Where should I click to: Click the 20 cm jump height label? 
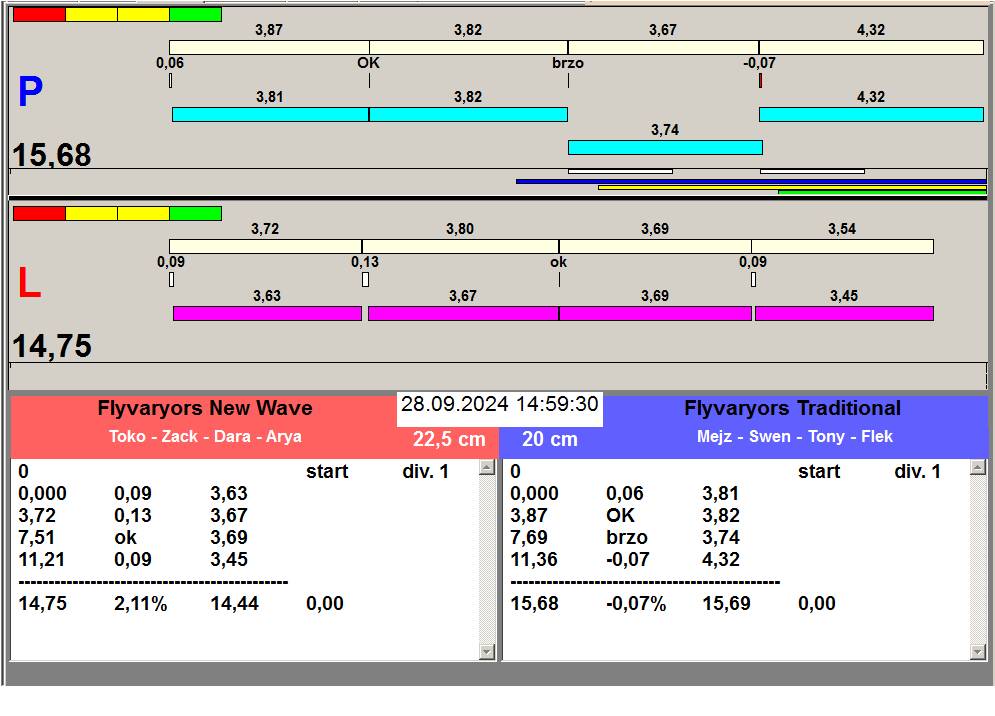click(550, 439)
